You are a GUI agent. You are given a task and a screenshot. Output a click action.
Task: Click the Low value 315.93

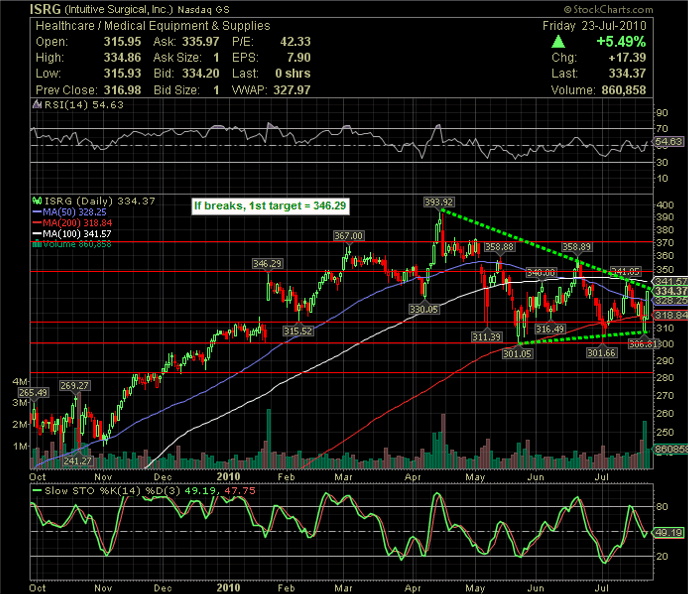coord(122,73)
